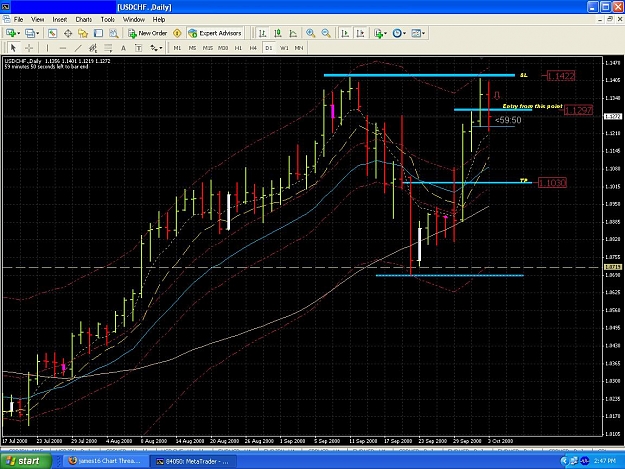Expand the Periods dropdown arrow
This screenshot has height=469, width=625.
click(404, 33)
